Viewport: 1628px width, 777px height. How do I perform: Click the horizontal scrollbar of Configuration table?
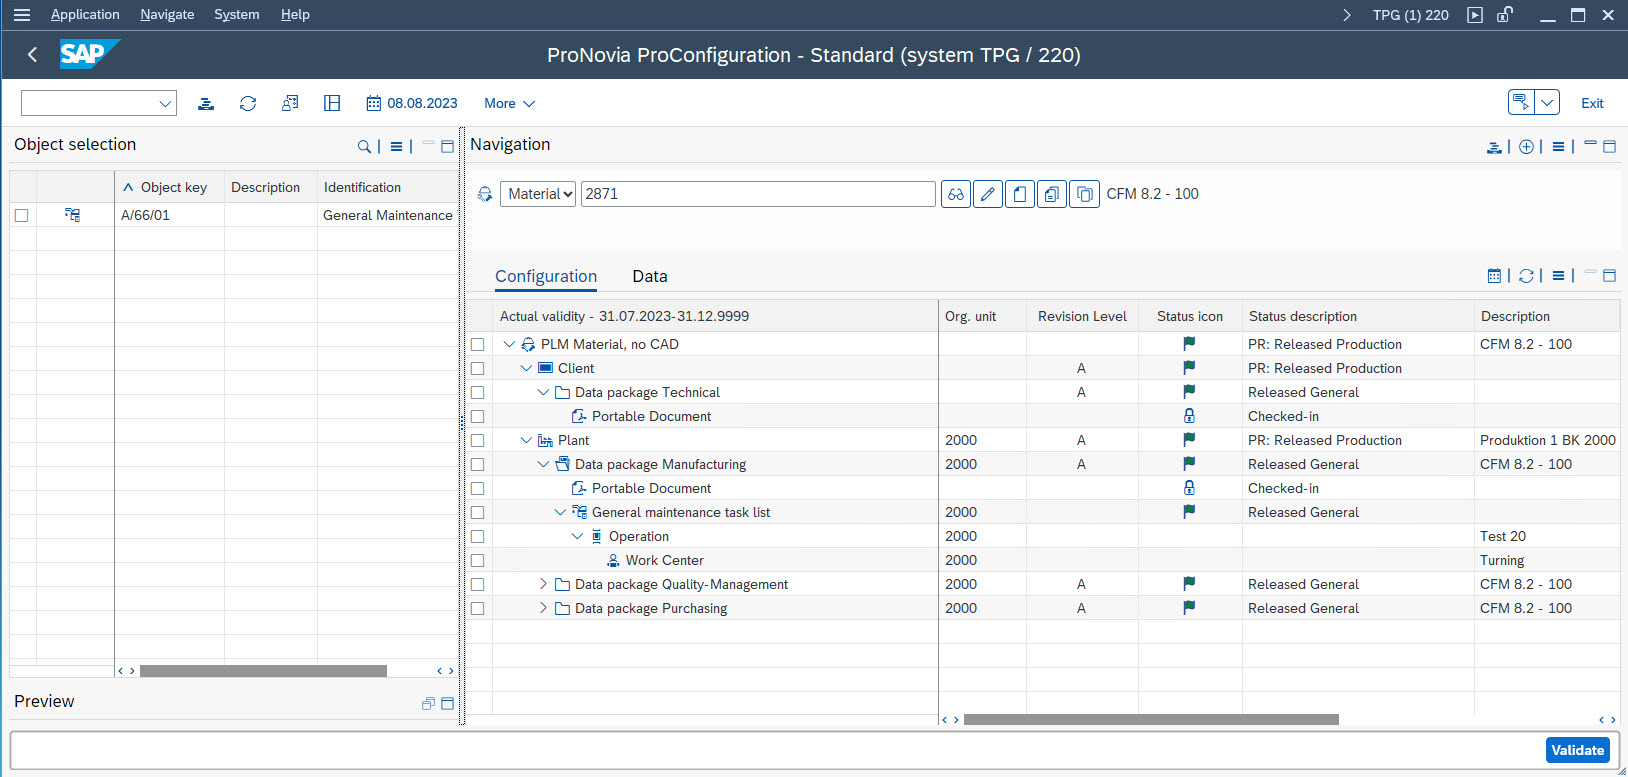(x=1151, y=720)
